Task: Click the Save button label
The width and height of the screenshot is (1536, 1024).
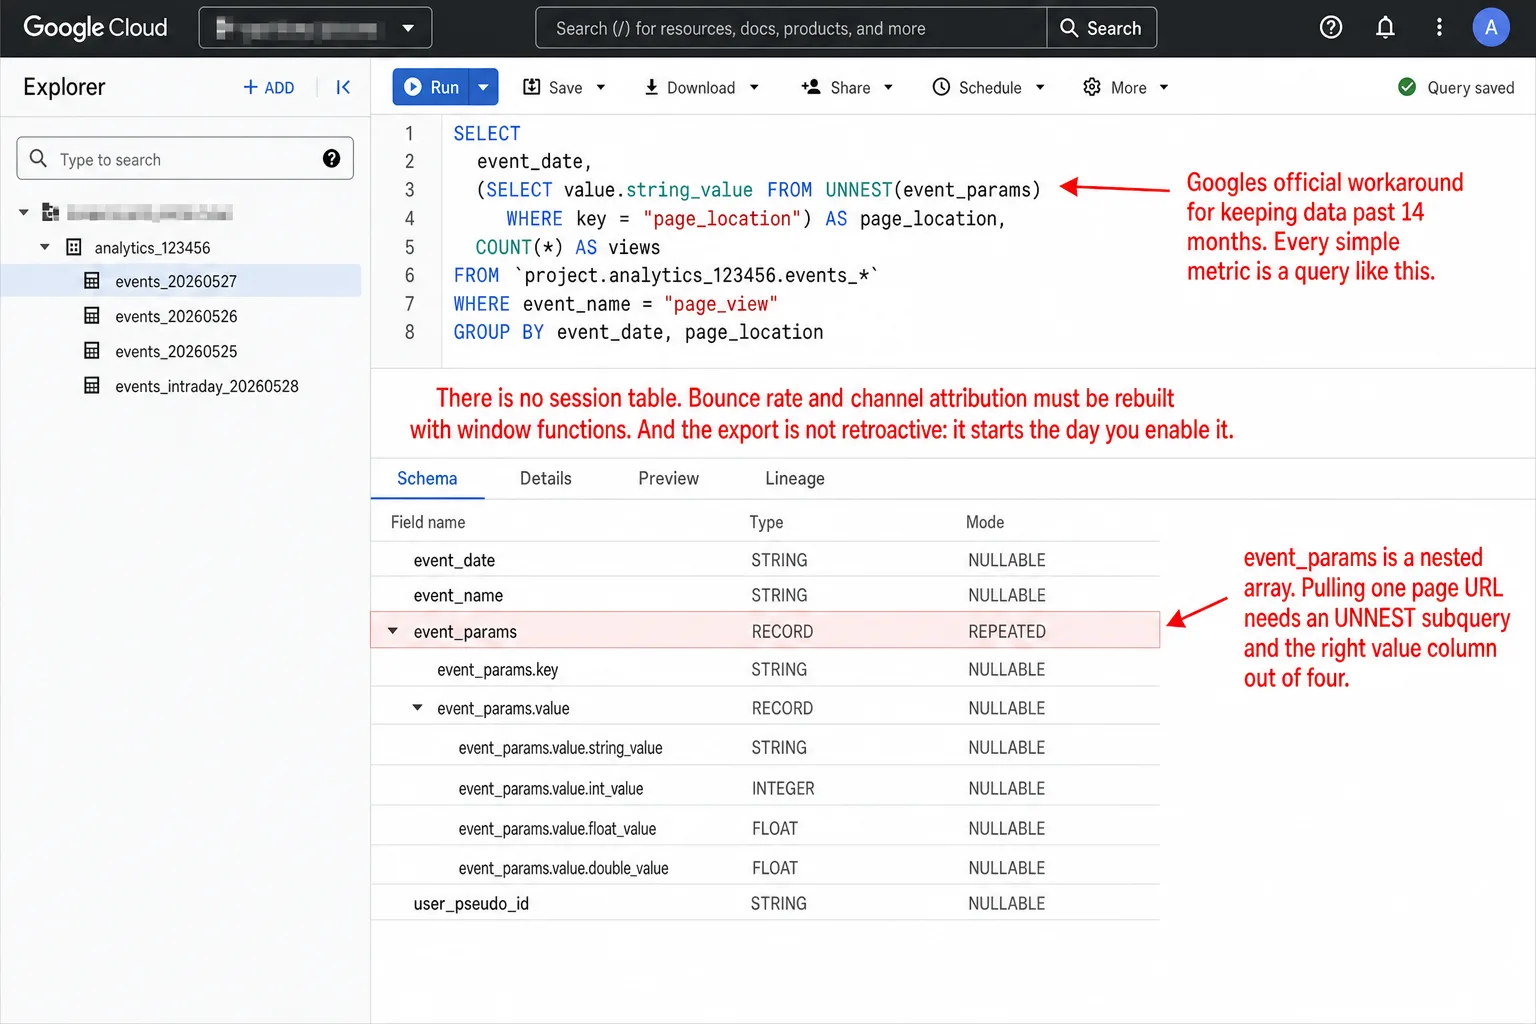Action: pyautogui.click(x=565, y=88)
